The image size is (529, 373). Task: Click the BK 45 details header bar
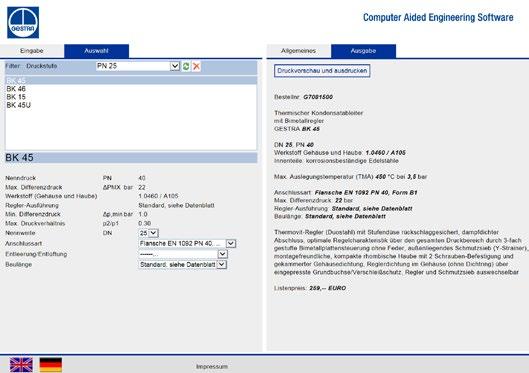click(x=131, y=158)
